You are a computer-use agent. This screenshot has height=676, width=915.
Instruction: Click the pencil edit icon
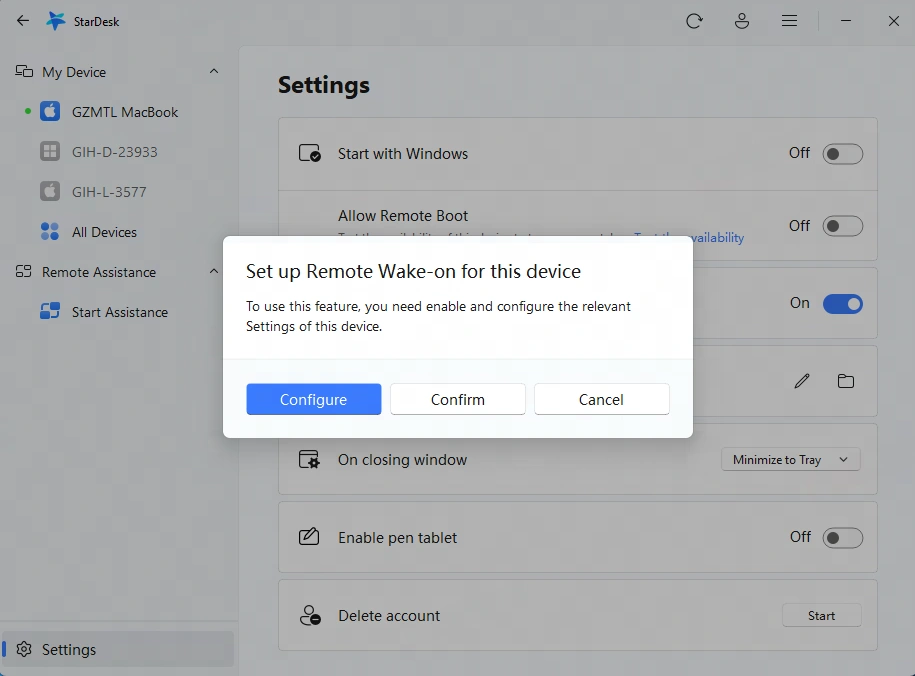pyautogui.click(x=802, y=381)
